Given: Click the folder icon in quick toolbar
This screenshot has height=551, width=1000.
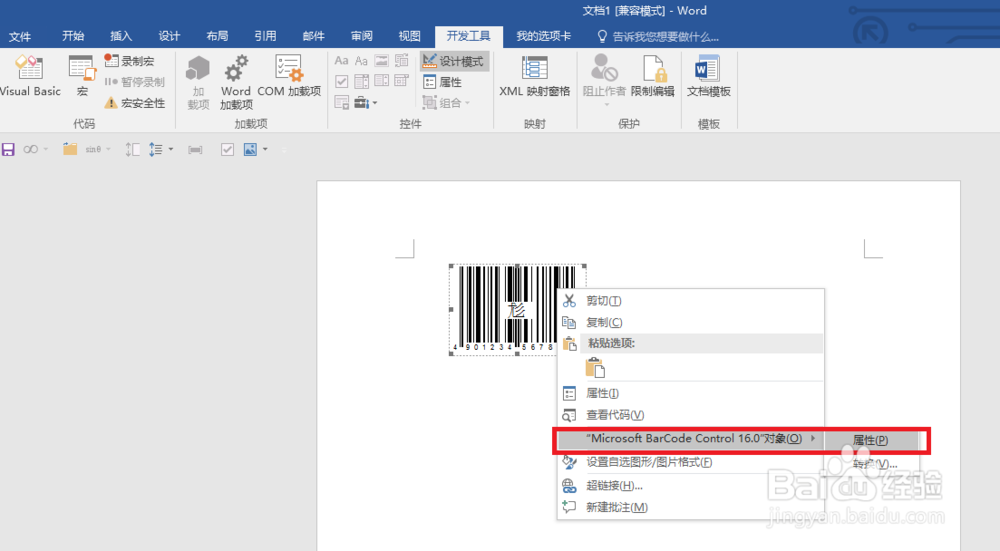Looking at the screenshot, I should (70, 149).
